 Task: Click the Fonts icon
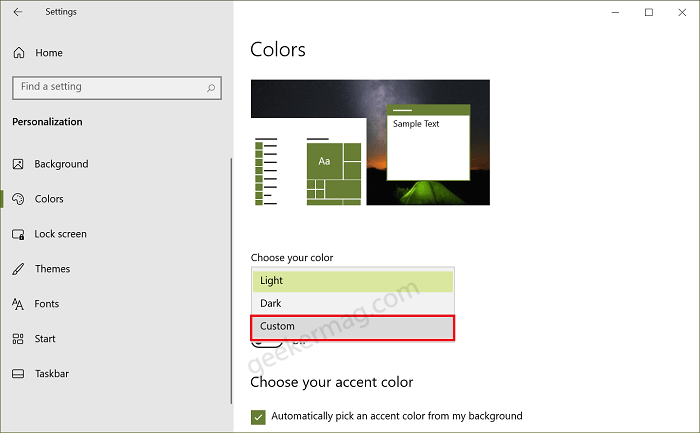[18, 304]
